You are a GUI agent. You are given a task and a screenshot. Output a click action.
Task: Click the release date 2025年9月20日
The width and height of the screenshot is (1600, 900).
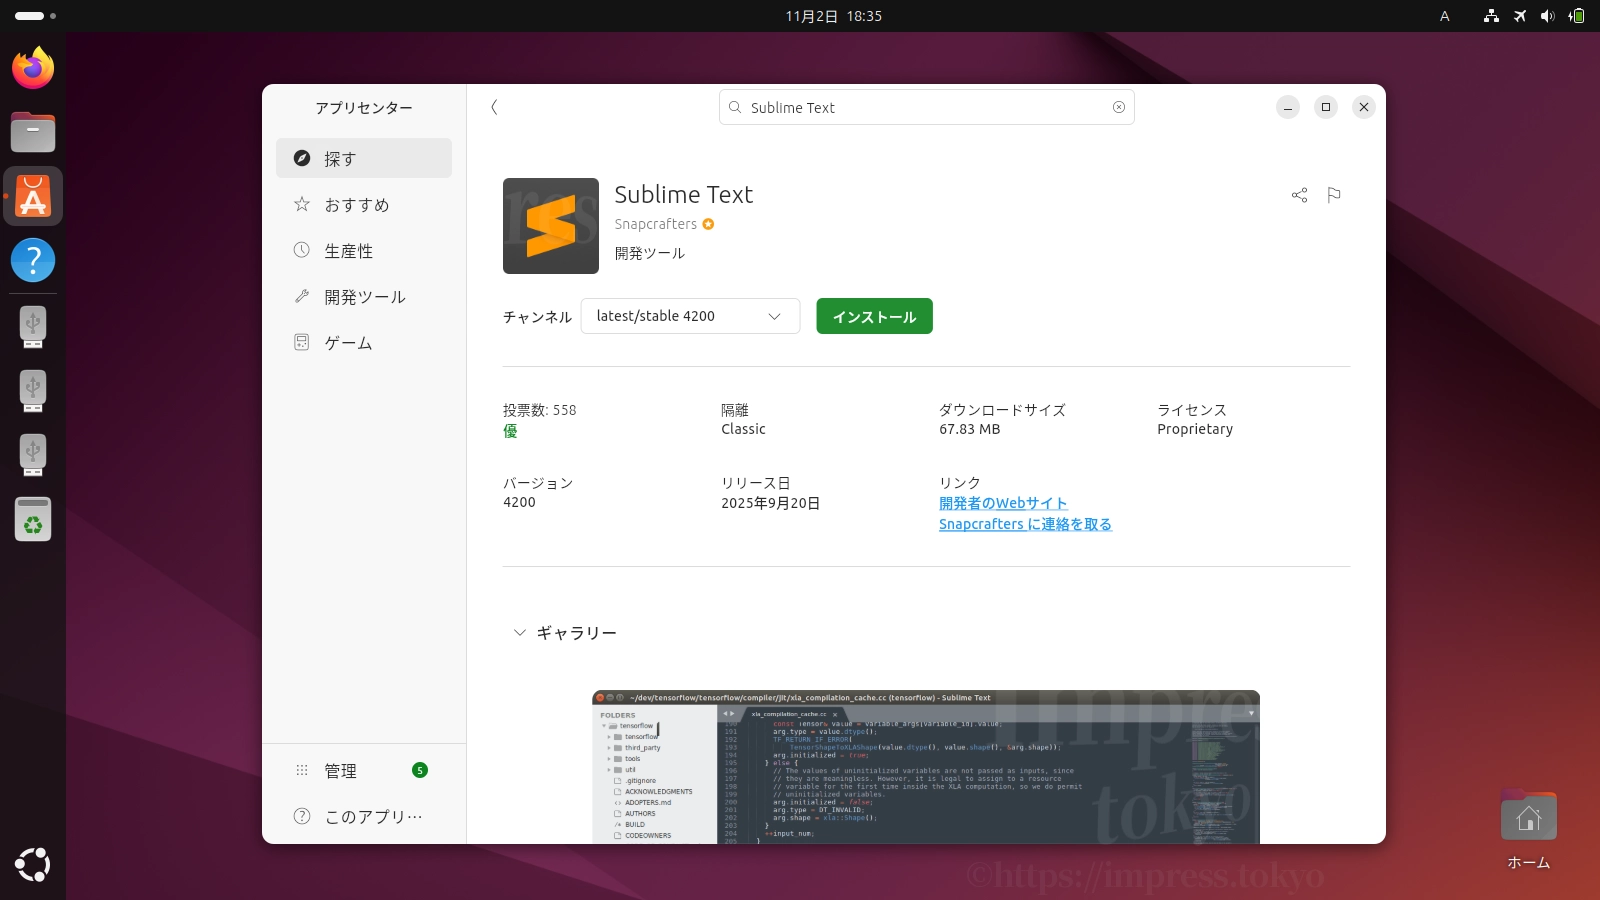[x=771, y=503]
